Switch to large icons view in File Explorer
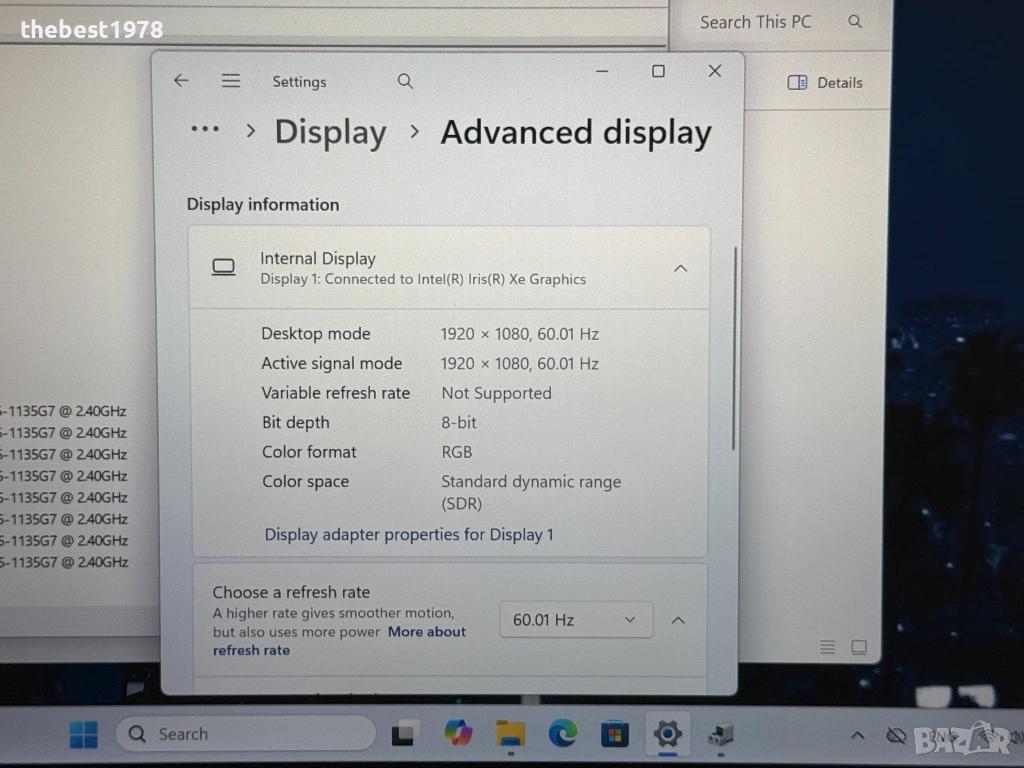The width and height of the screenshot is (1024, 768). tap(859, 647)
